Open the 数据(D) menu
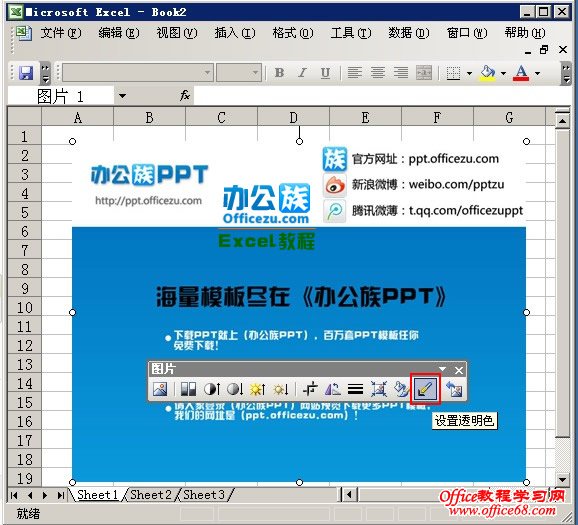The width and height of the screenshot is (578, 525). [409, 33]
